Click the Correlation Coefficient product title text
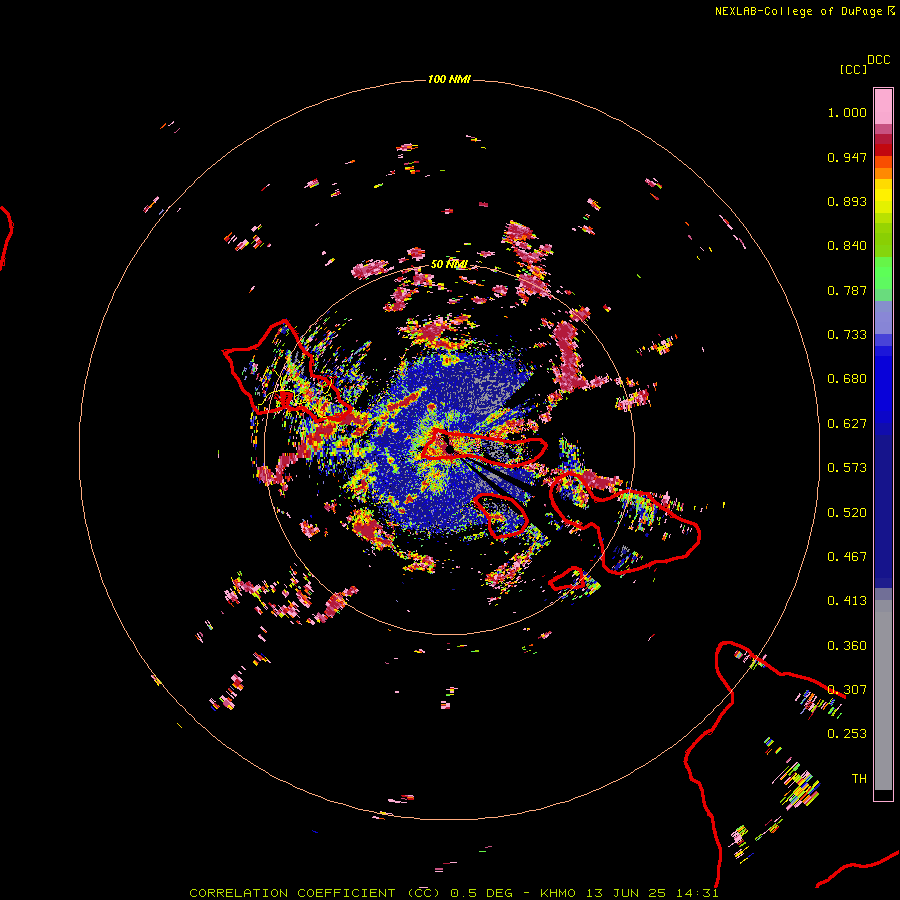The height and width of the screenshot is (900, 900). pos(315,893)
